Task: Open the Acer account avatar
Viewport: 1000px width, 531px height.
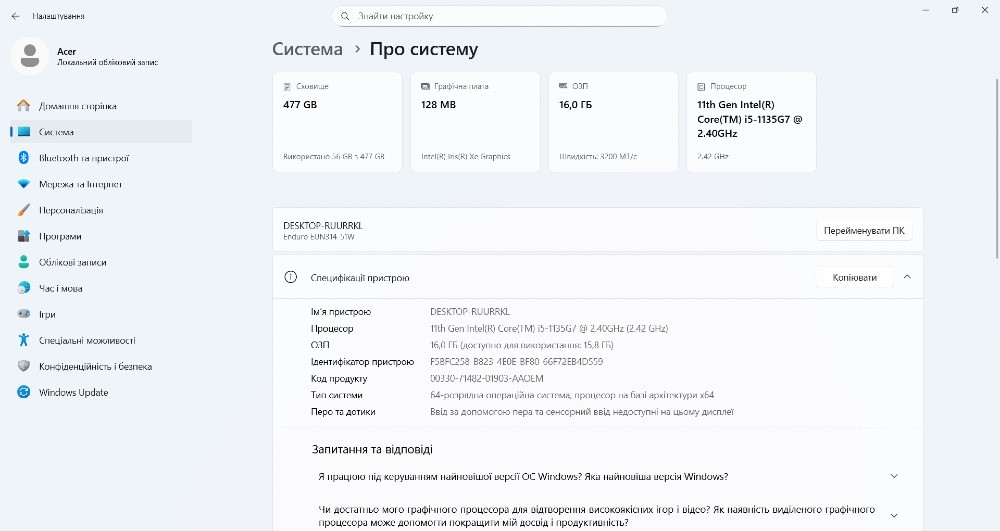Action: click(29, 56)
